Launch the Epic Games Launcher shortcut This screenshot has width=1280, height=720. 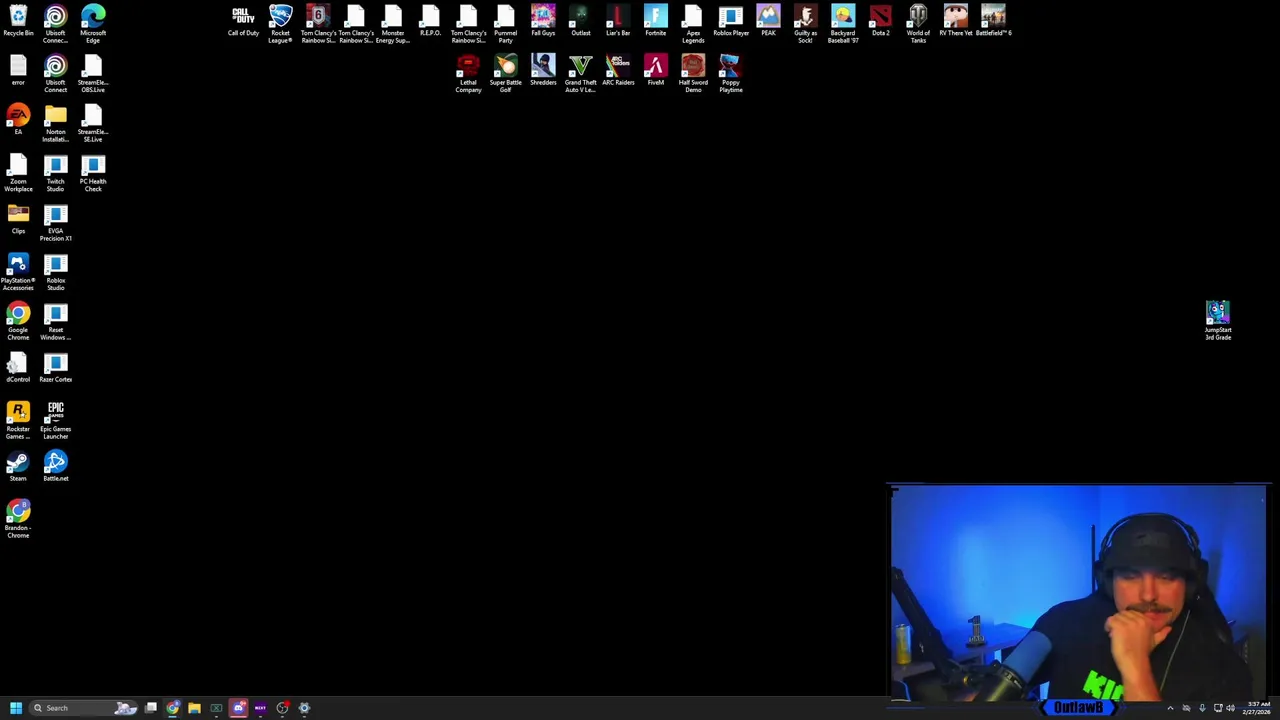(x=55, y=421)
